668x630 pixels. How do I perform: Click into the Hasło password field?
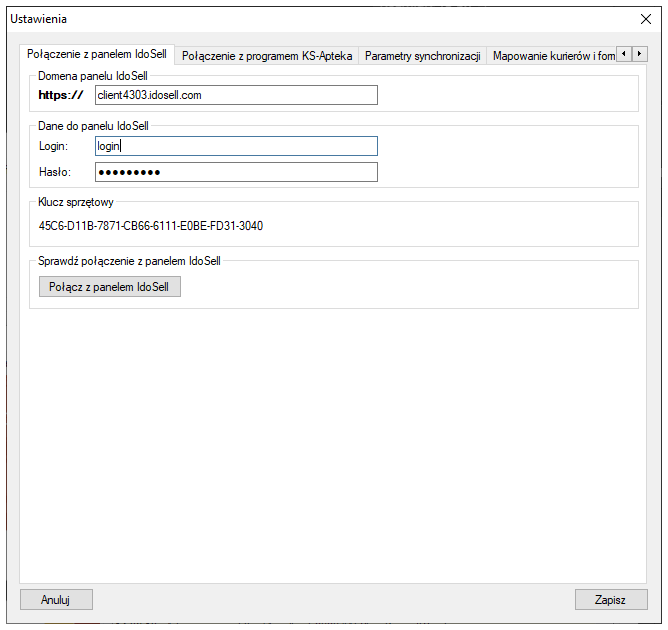(x=236, y=172)
